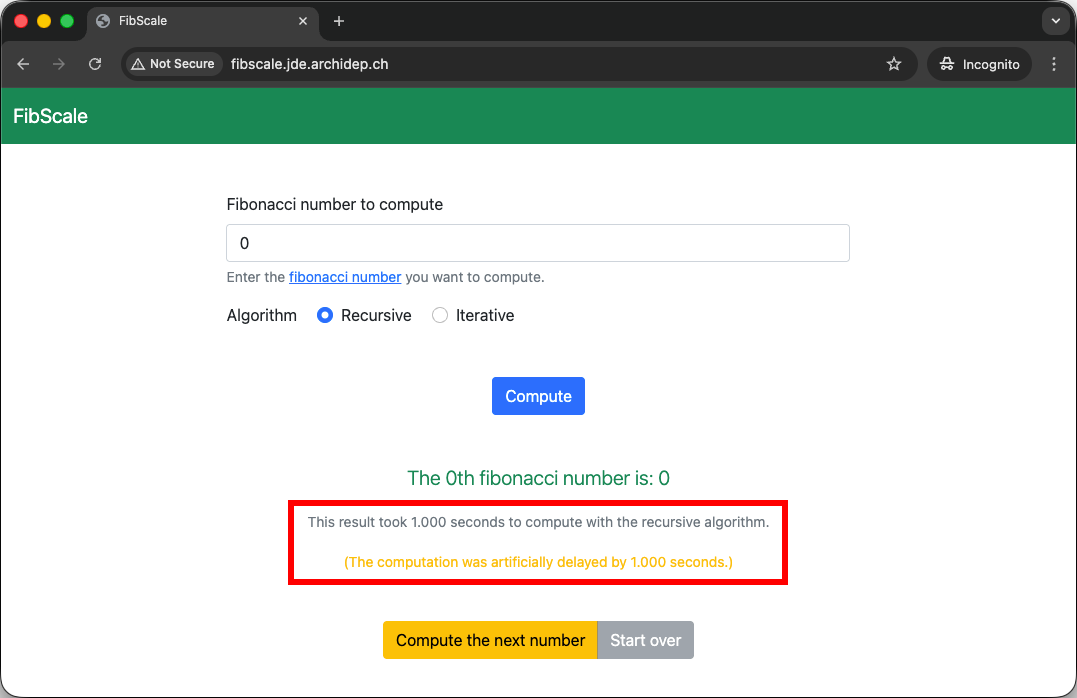Focus the Fibonacci number input field

tap(538, 243)
